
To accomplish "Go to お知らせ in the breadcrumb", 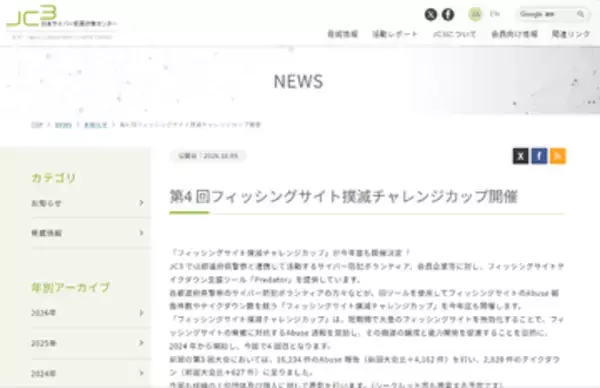I will (95, 125).
